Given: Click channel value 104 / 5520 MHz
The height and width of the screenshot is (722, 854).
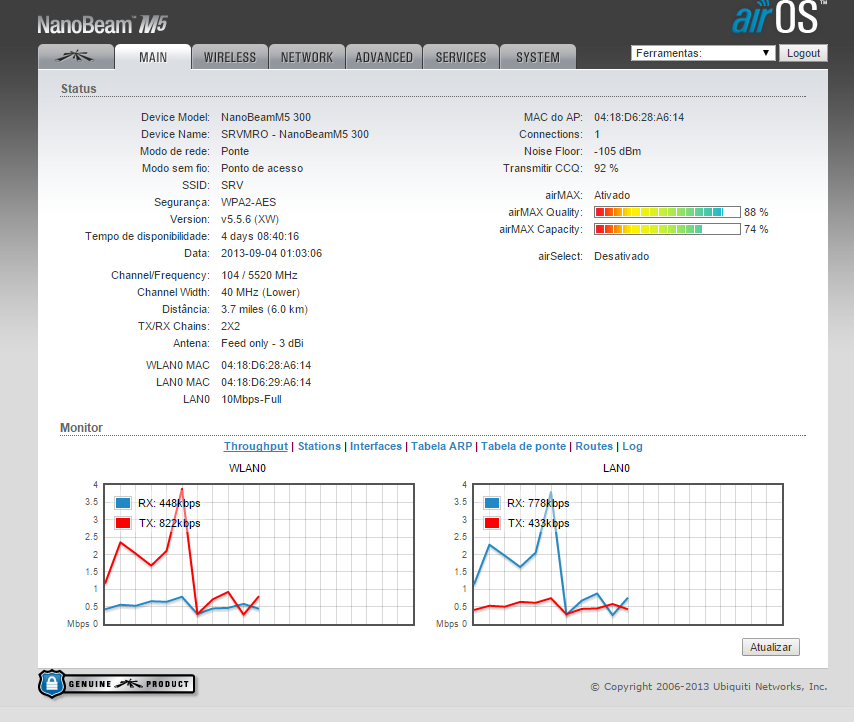Looking at the screenshot, I should [259, 275].
